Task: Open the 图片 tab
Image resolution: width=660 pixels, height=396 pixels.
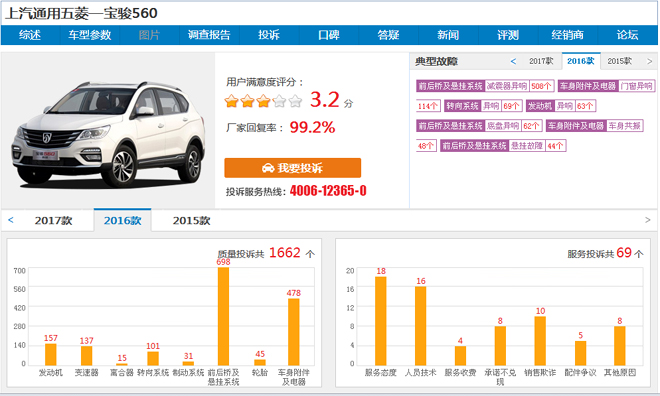Action: (x=149, y=35)
